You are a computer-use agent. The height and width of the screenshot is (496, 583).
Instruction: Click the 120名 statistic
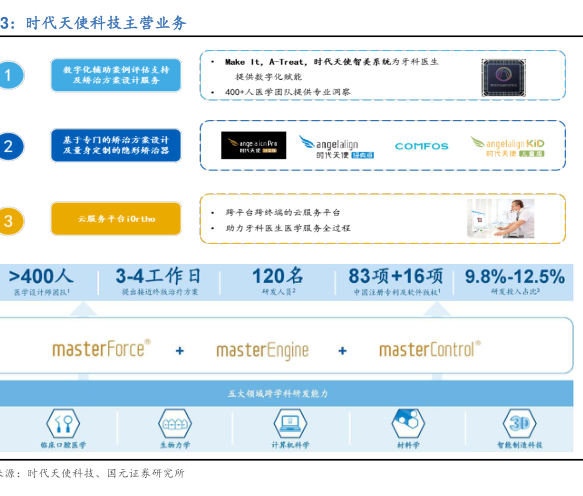point(278,276)
